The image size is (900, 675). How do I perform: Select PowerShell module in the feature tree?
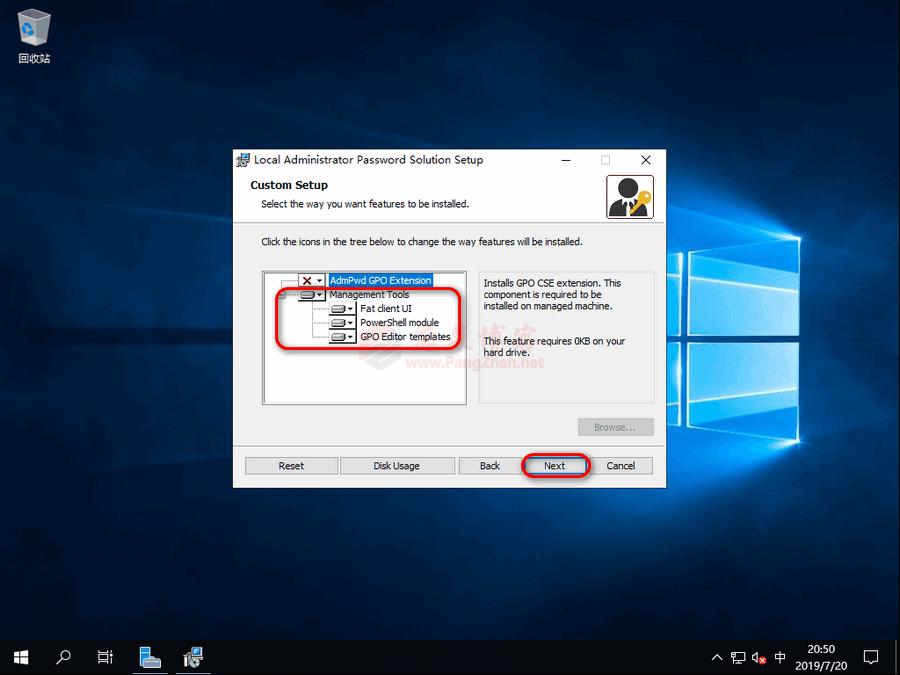coord(400,322)
